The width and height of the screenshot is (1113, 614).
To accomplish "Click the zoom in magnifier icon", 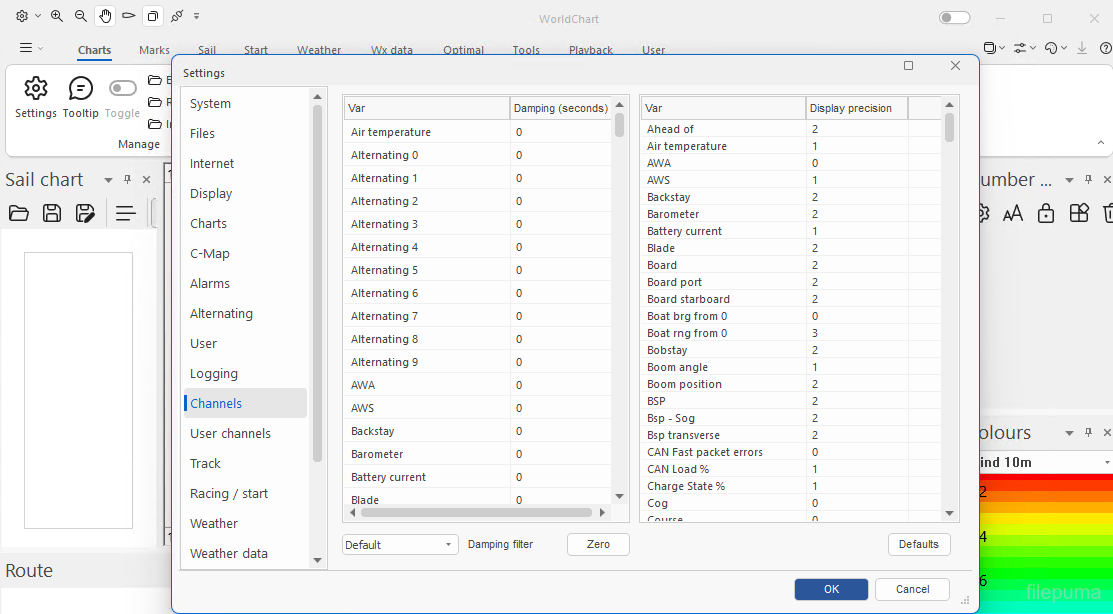I will (57, 16).
